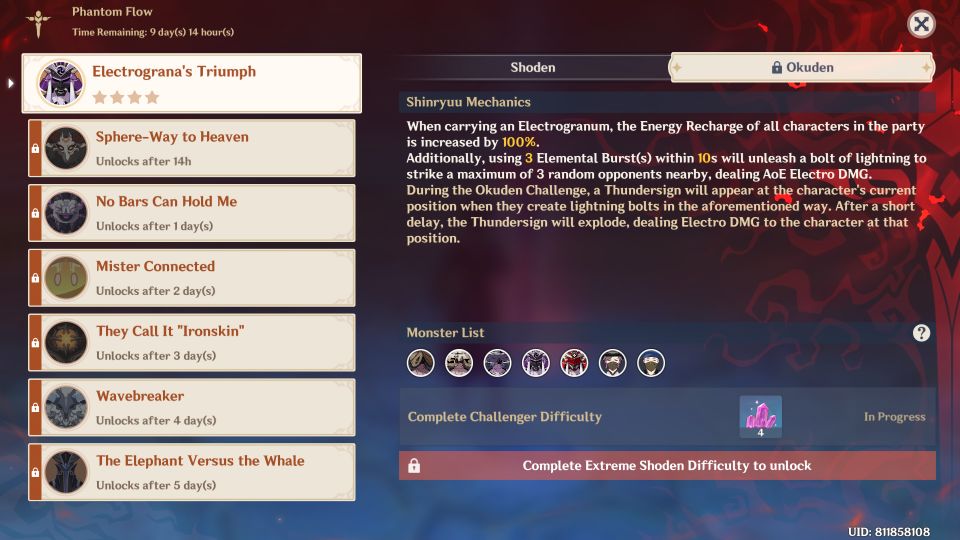Click "Unlocks after 2 day(s)" text
960x540 pixels.
pos(156,291)
